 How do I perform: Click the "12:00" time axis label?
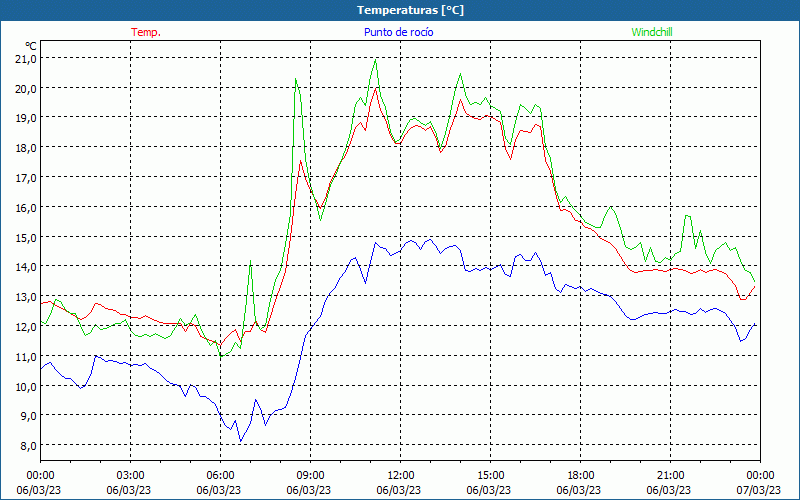point(400,475)
